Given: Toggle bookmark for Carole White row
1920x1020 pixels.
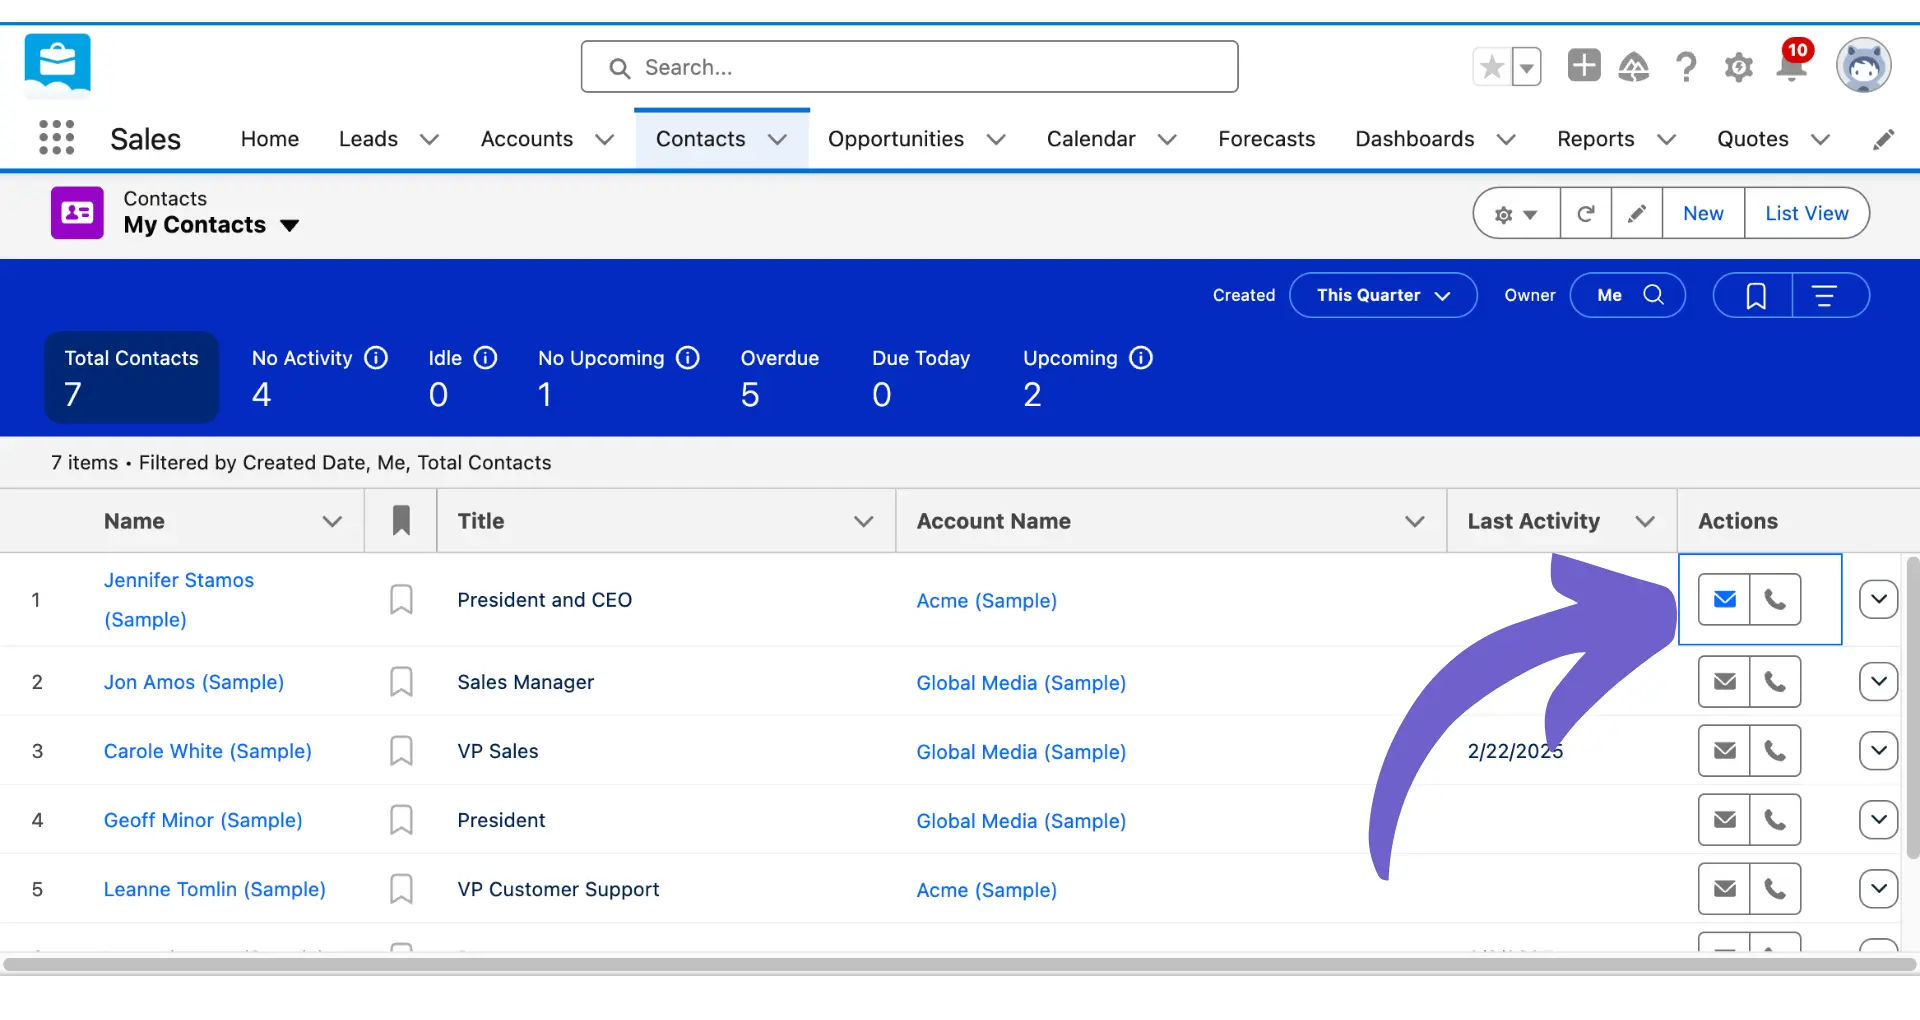Looking at the screenshot, I should pos(401,750).
